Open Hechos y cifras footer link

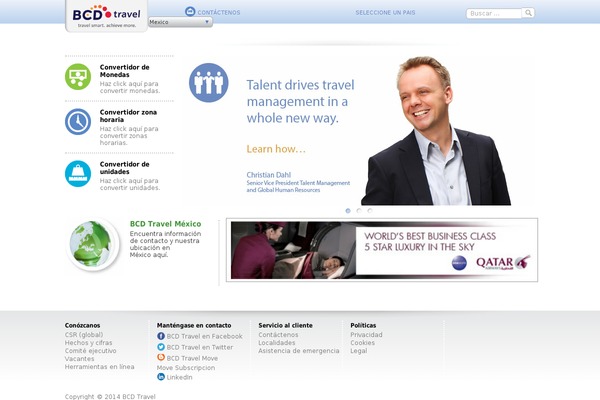pos(88,343)
